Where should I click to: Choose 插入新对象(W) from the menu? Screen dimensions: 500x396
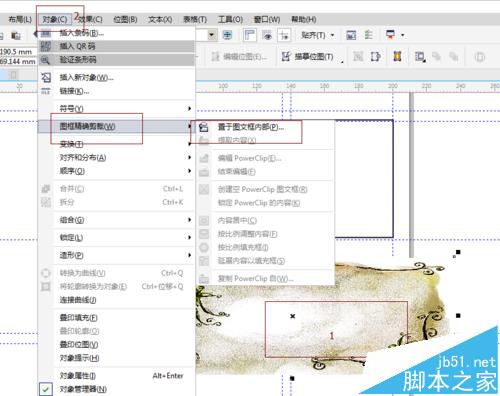pos(116,78)
